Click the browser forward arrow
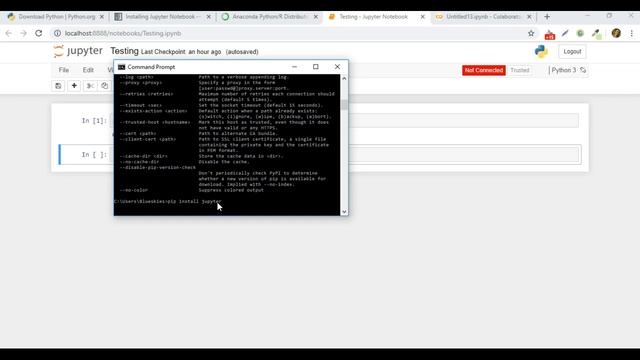 click(x=23, y=33)
